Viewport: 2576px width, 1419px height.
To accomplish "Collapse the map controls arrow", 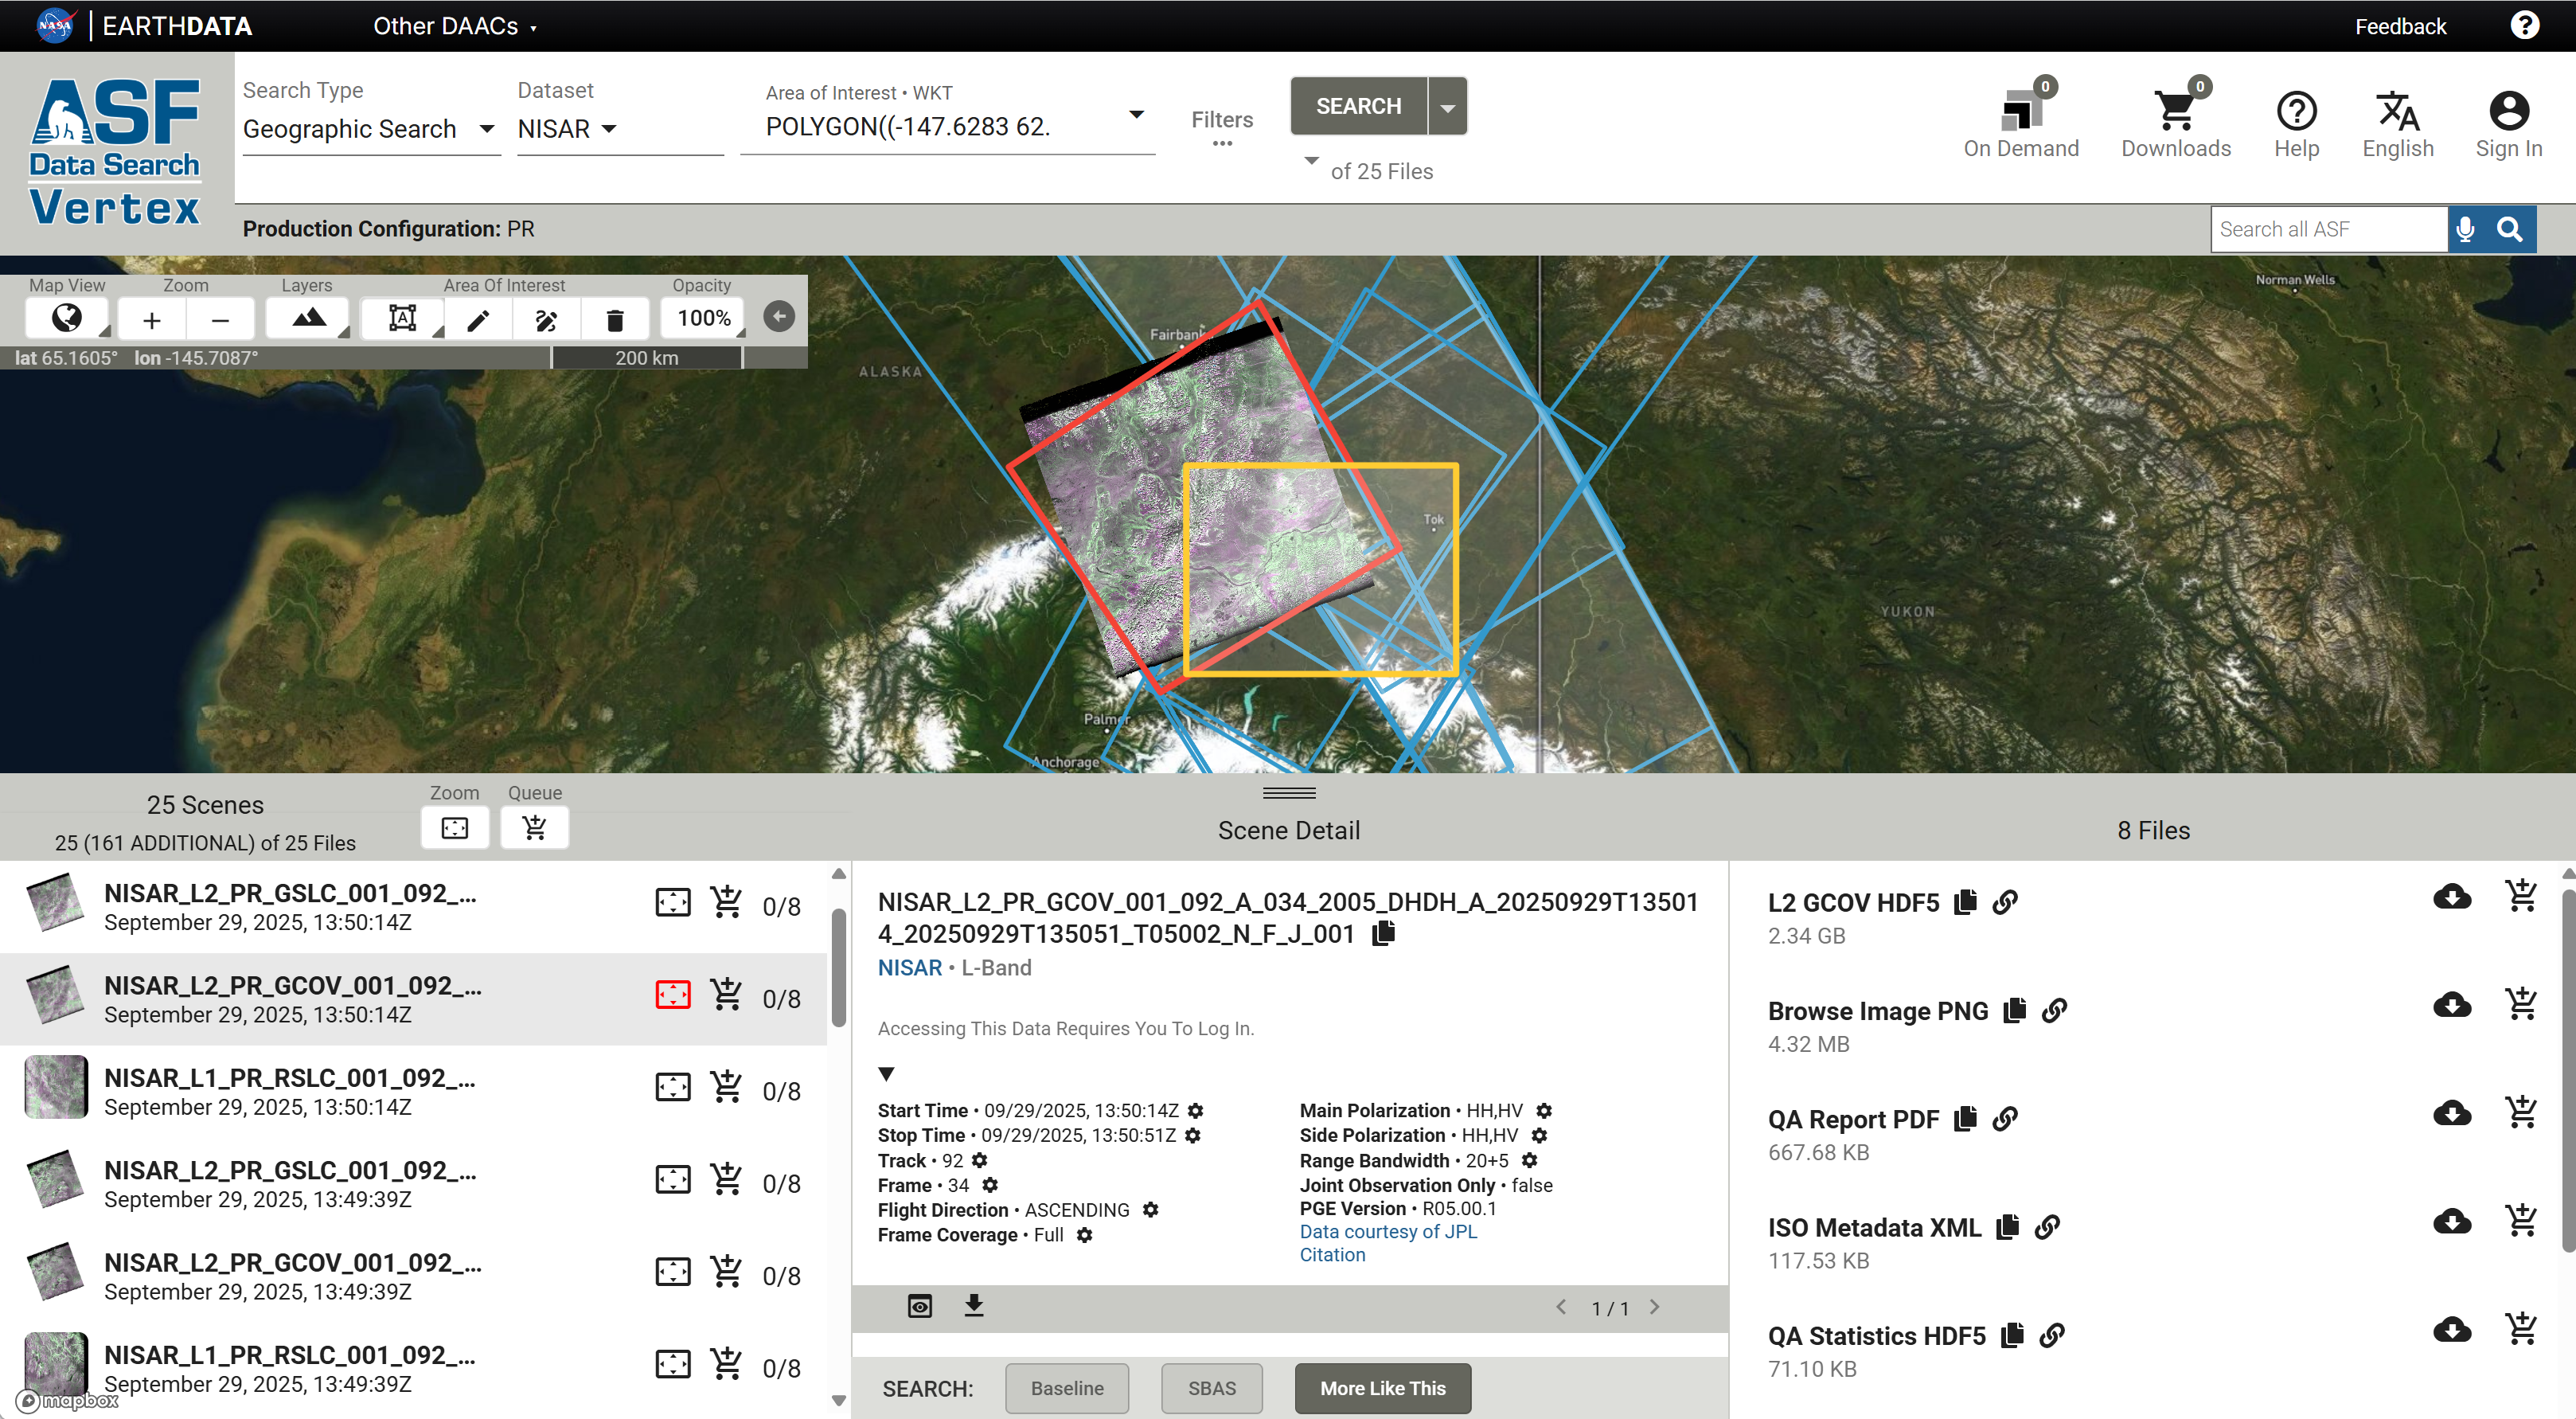I will point(779,317).
